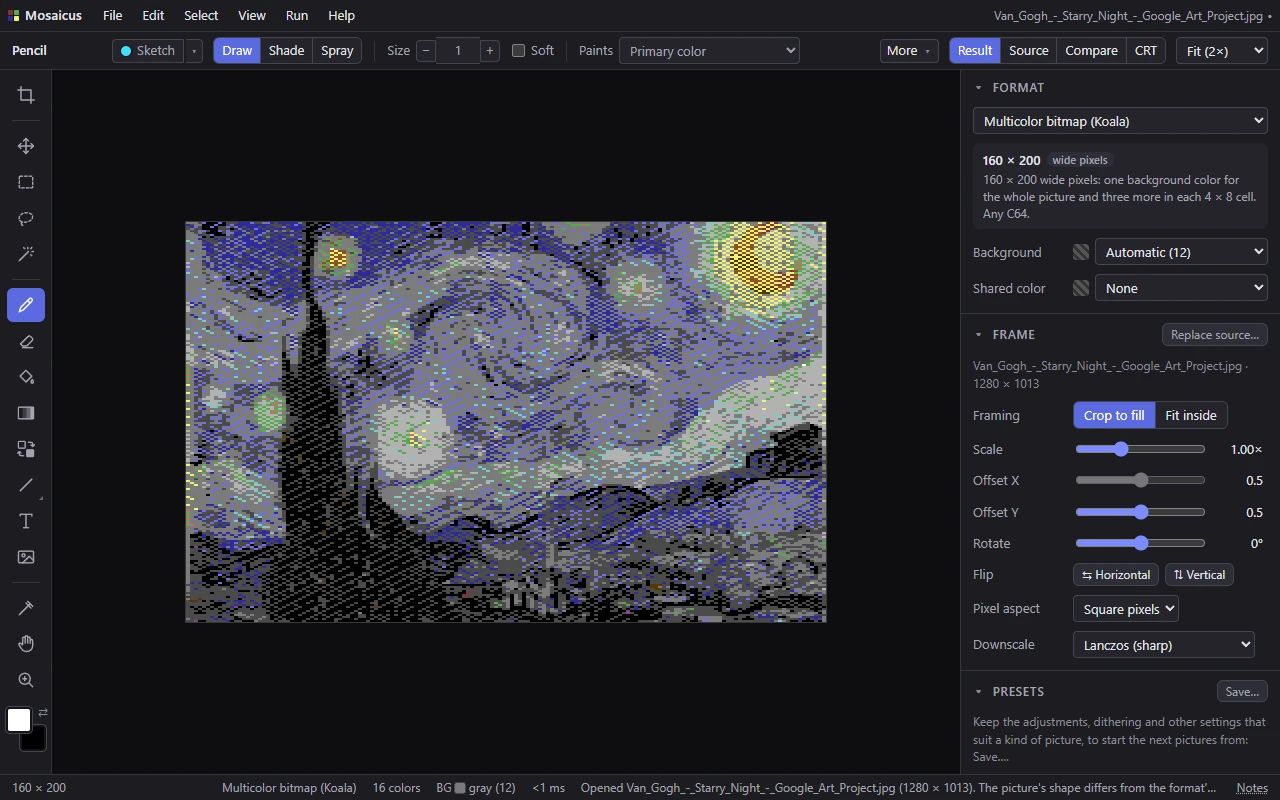This screenshot has width=1280, height=800.
Task: Select the Text tool
Action: (x=26, y=521)
